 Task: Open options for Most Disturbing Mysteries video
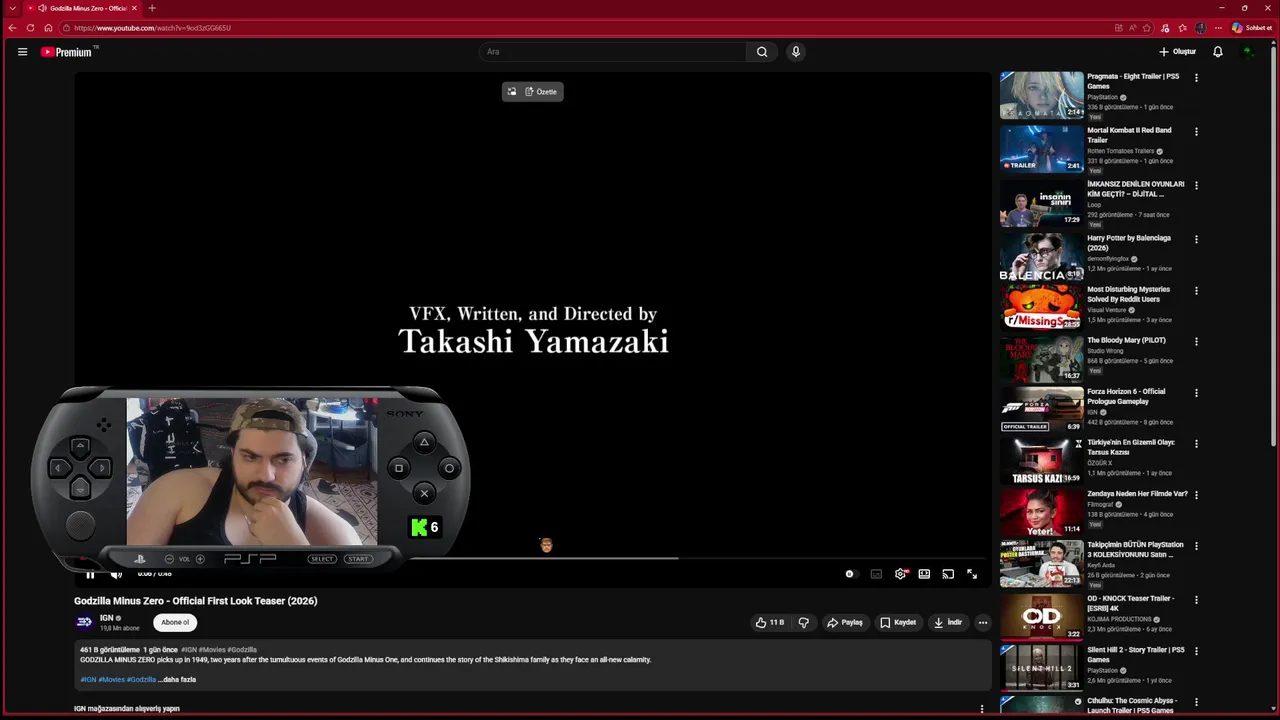1196,291
